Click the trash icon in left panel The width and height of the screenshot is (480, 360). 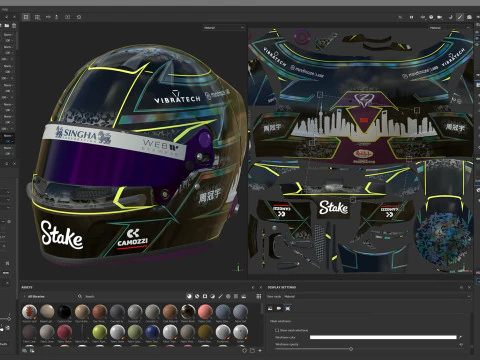(14, 25)
